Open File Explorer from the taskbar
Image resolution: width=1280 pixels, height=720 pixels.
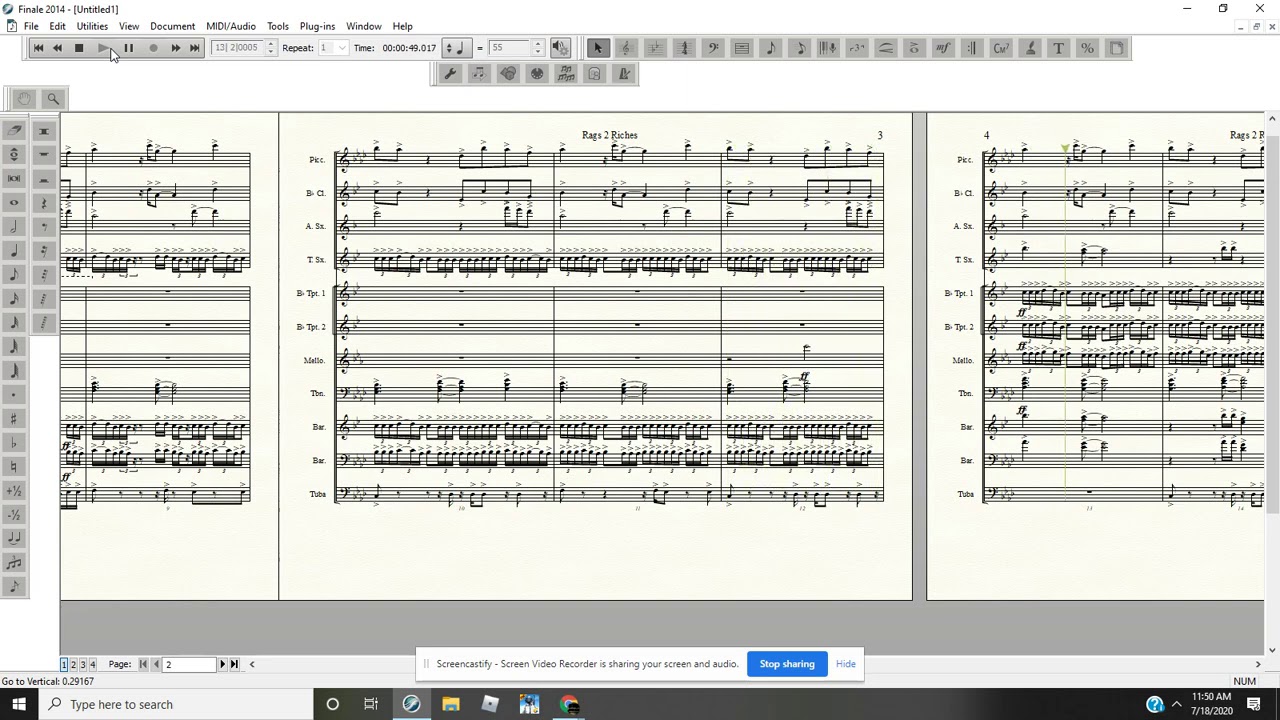450,704
